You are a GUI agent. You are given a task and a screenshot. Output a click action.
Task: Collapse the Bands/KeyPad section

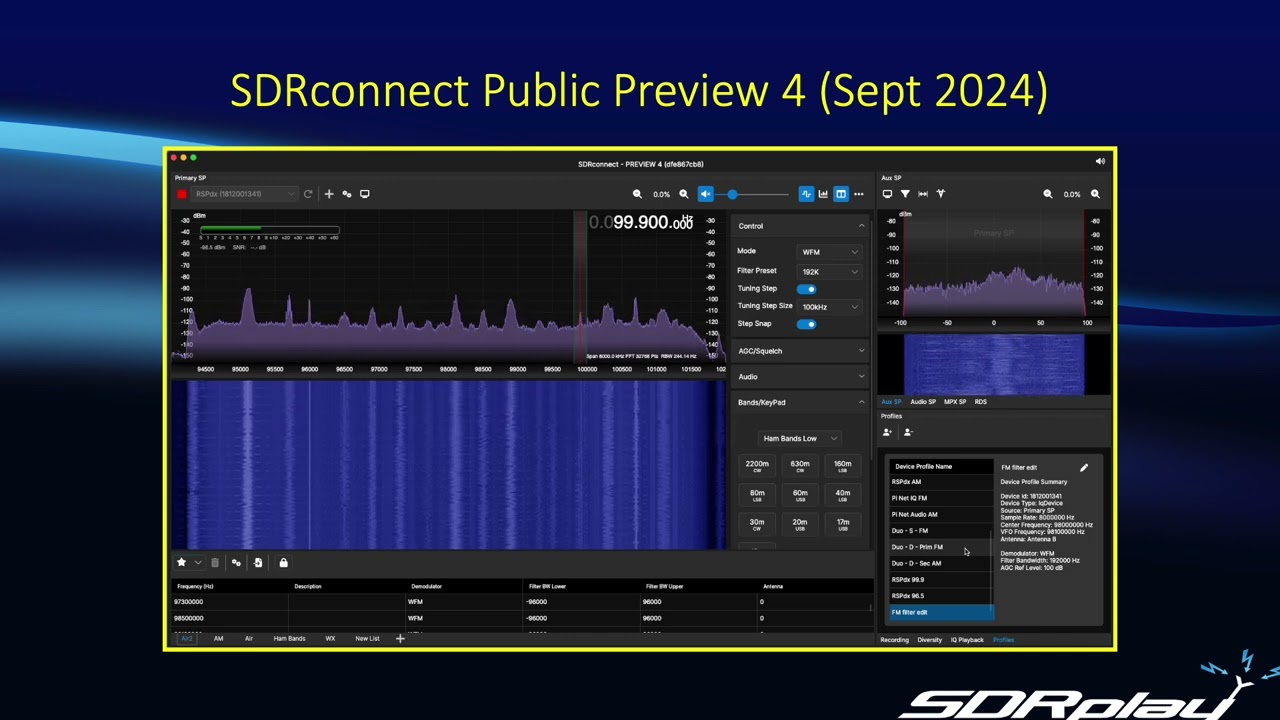pyautogui.click(x=861, y=402)
